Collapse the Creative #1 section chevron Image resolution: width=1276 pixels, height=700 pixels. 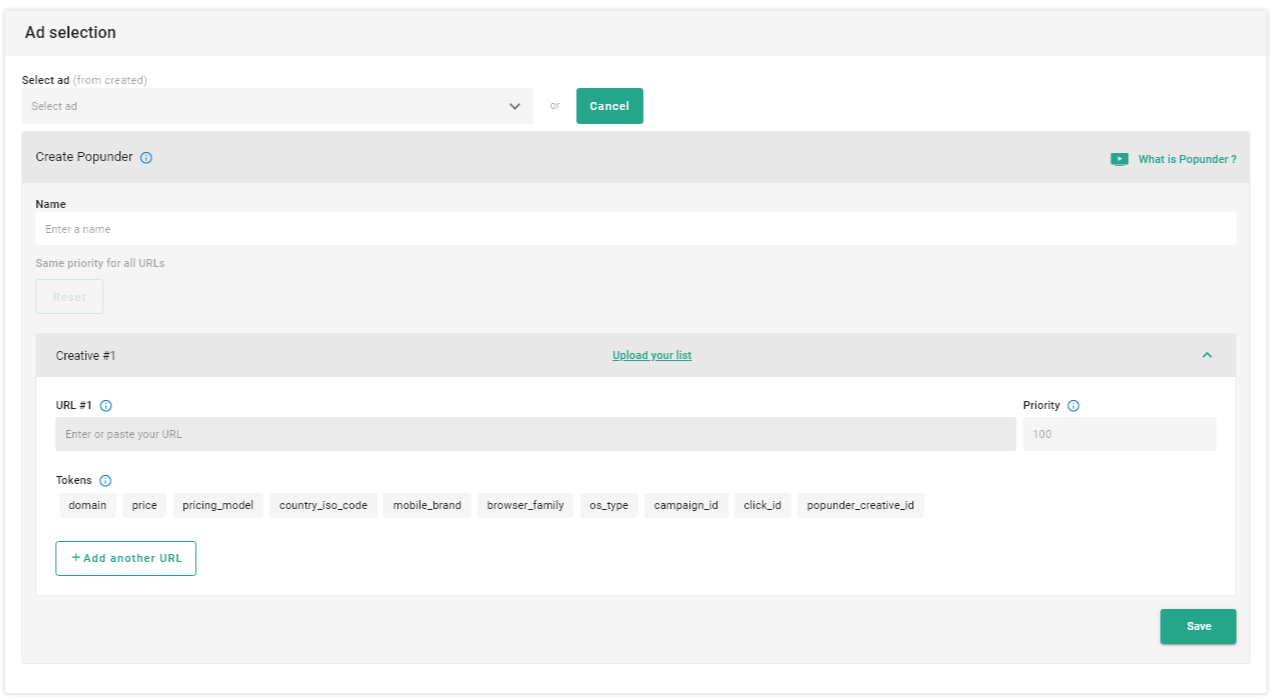(x=1207, y=355)
